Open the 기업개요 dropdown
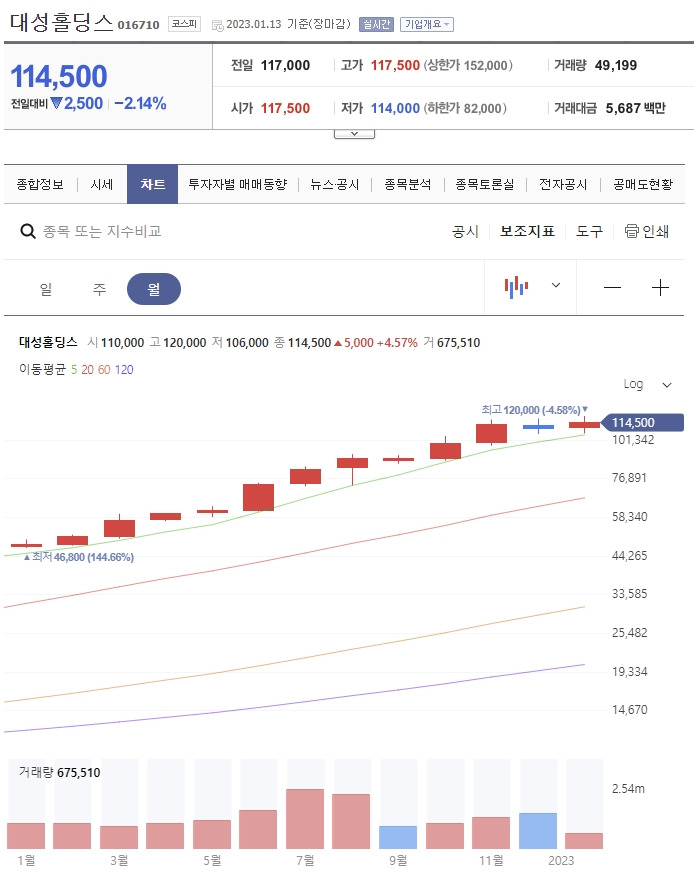Image resolution: width=694 pixels, height=875 pixels. tap(427, 25)
